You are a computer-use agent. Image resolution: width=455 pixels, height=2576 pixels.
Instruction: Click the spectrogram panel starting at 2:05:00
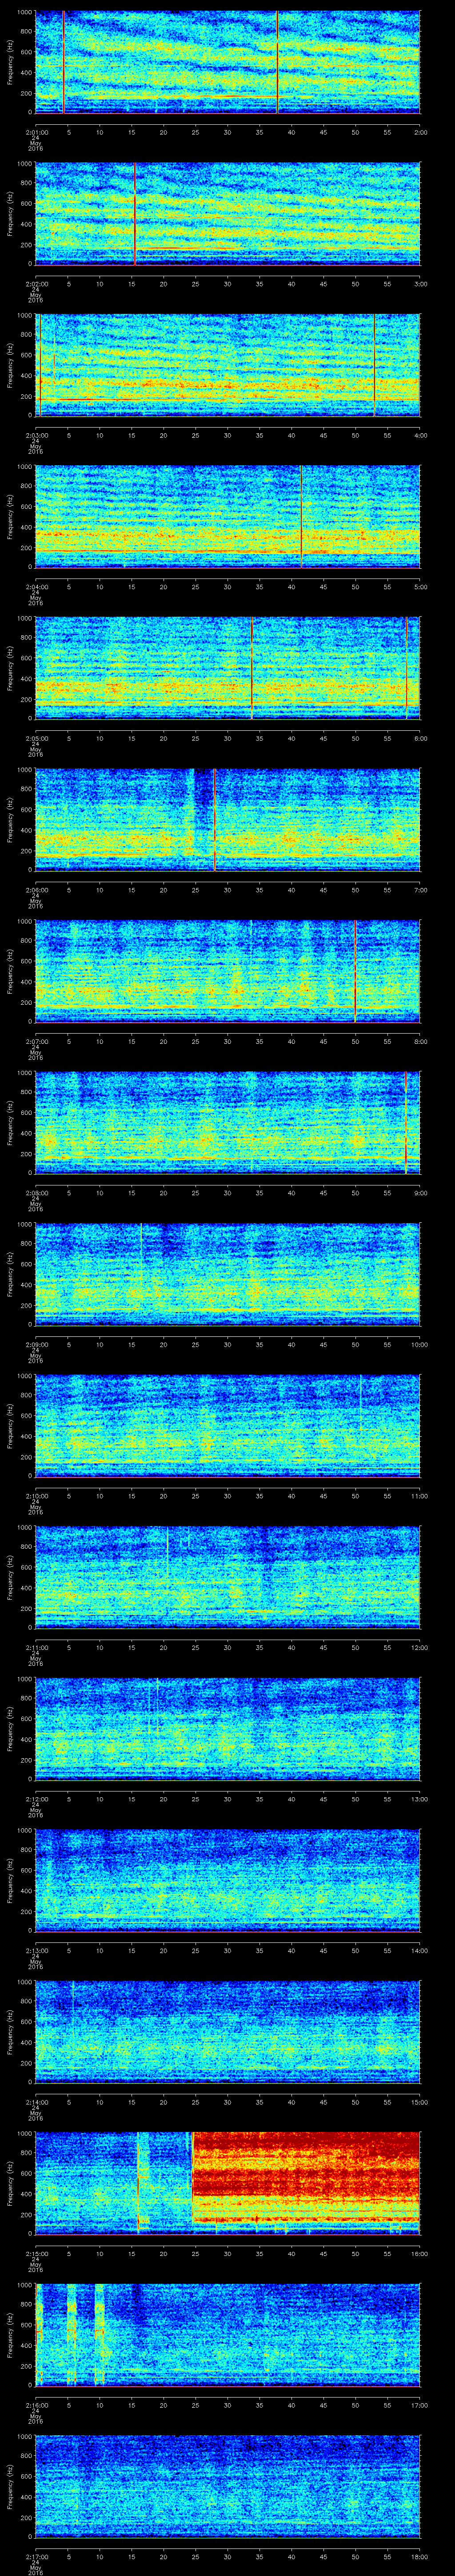pos(228,668)
